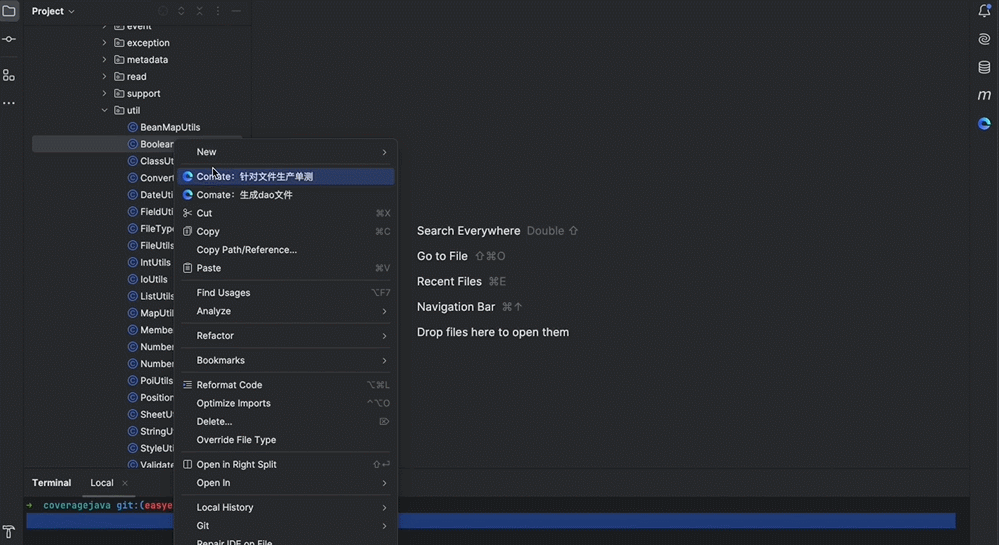Open the Comate plugin icon in right sidebar
The height and width of the screenshot is (545, 999).
[x=984, y=124]
